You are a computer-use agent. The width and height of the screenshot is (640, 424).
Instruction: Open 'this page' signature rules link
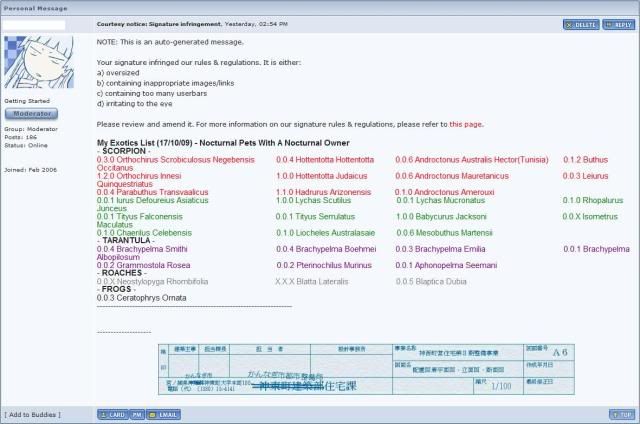tap(466, 124)
